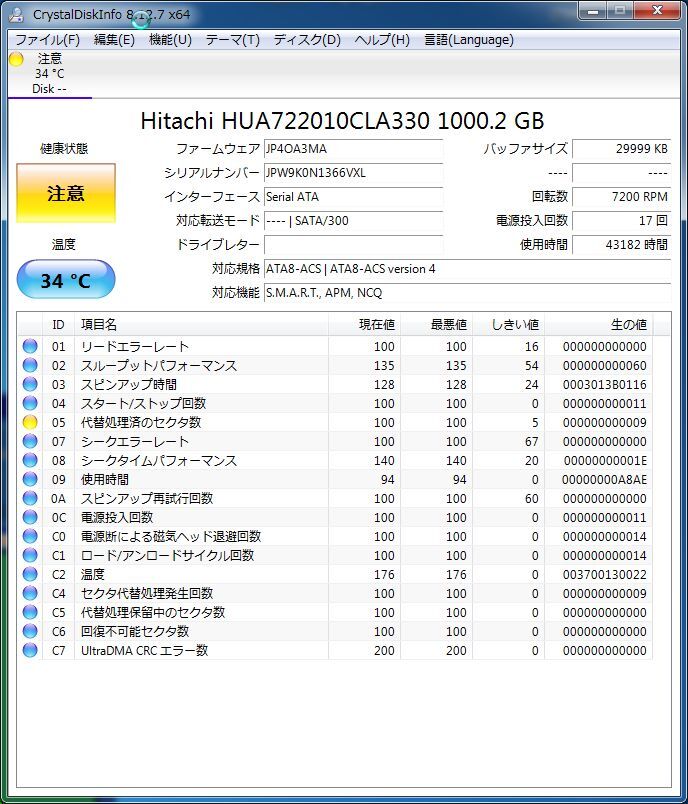
Task: Select the UltraDMA CRC エラー数 row name
Action: tap(145, 650)
